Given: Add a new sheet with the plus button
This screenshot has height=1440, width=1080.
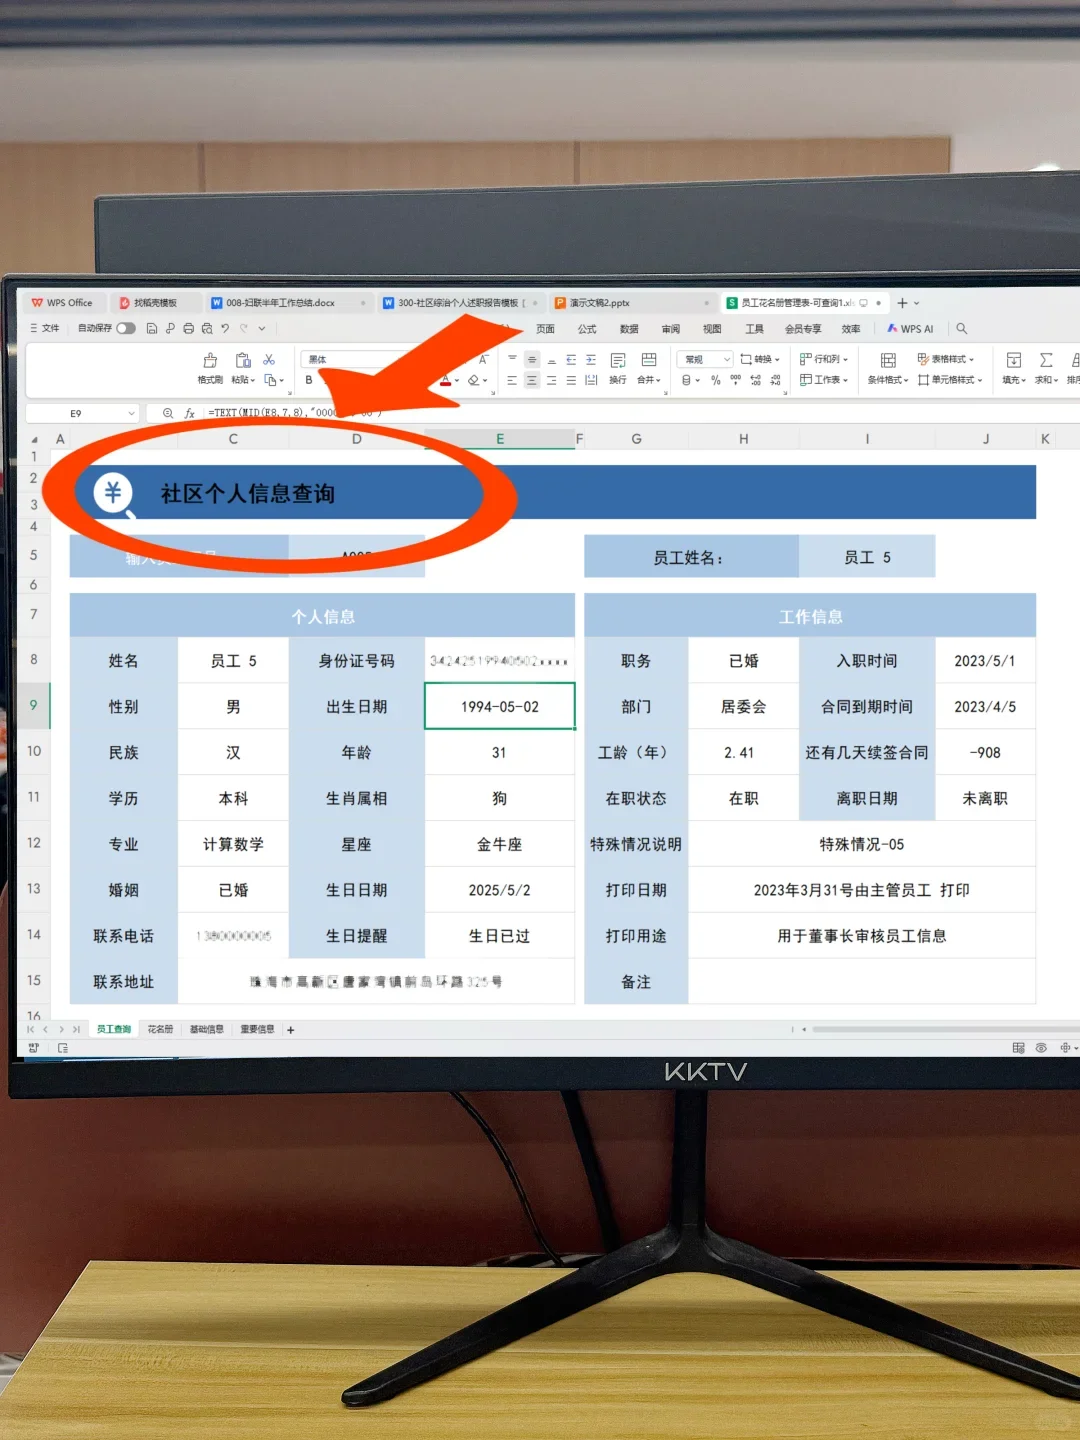Looking at the screenshot, I should (x=290, y=1029).
